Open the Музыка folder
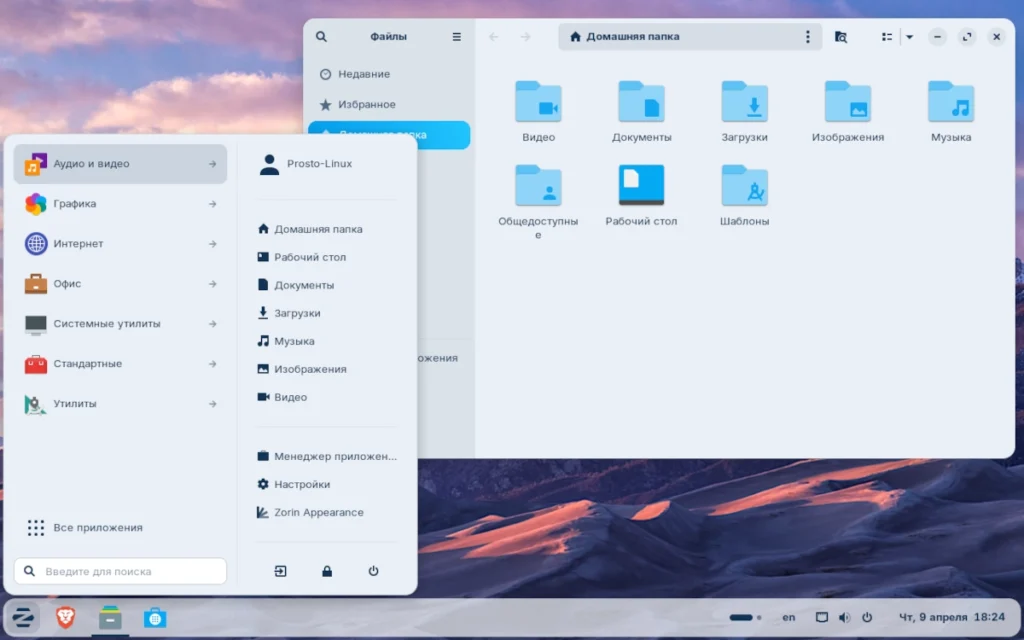This screenshot has width=1024, height=640. click(x=951, y=111)
